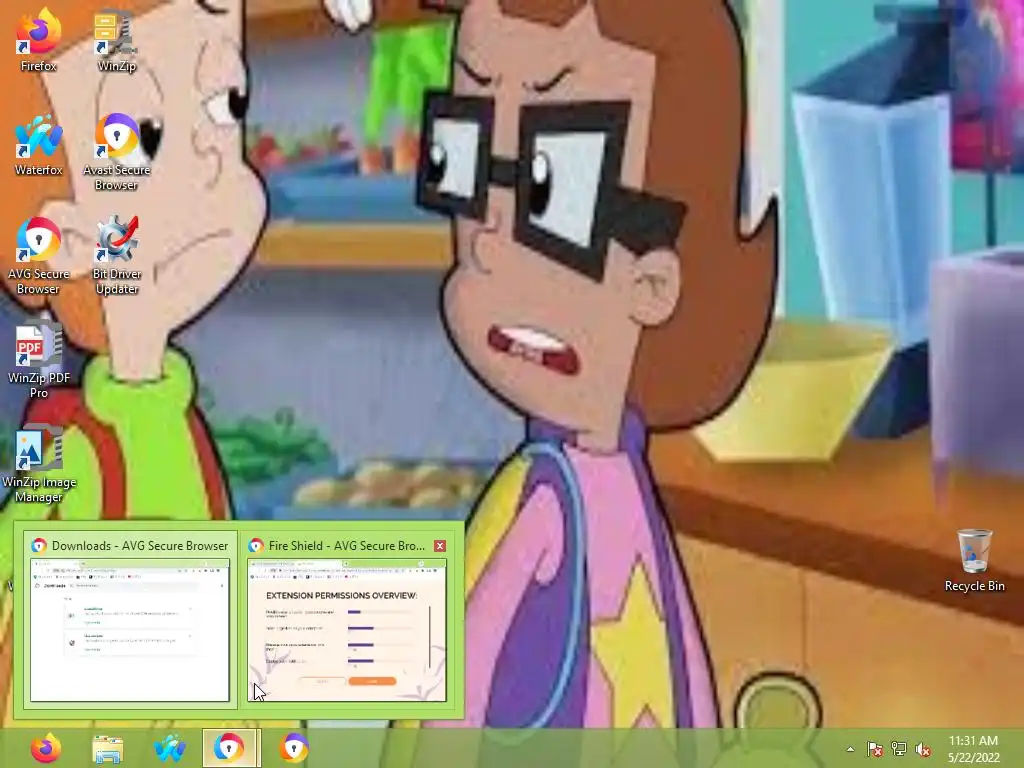Click Firefox icon in the taskbar
This screenshot has width=1024, height=768.
coord(46,748)
